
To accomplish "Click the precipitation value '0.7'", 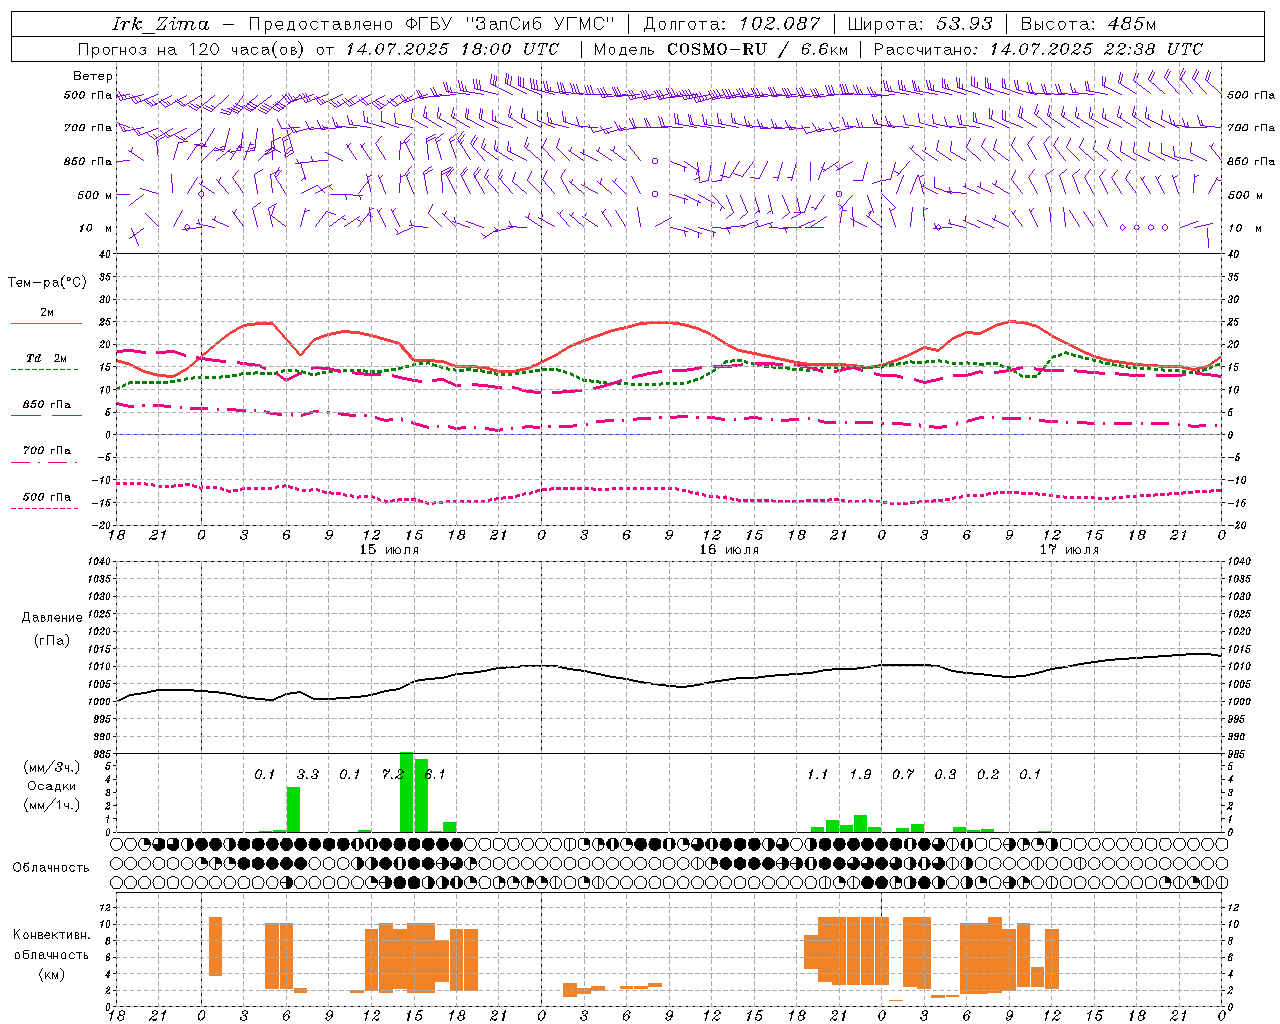I will click(x=903, y=775).
